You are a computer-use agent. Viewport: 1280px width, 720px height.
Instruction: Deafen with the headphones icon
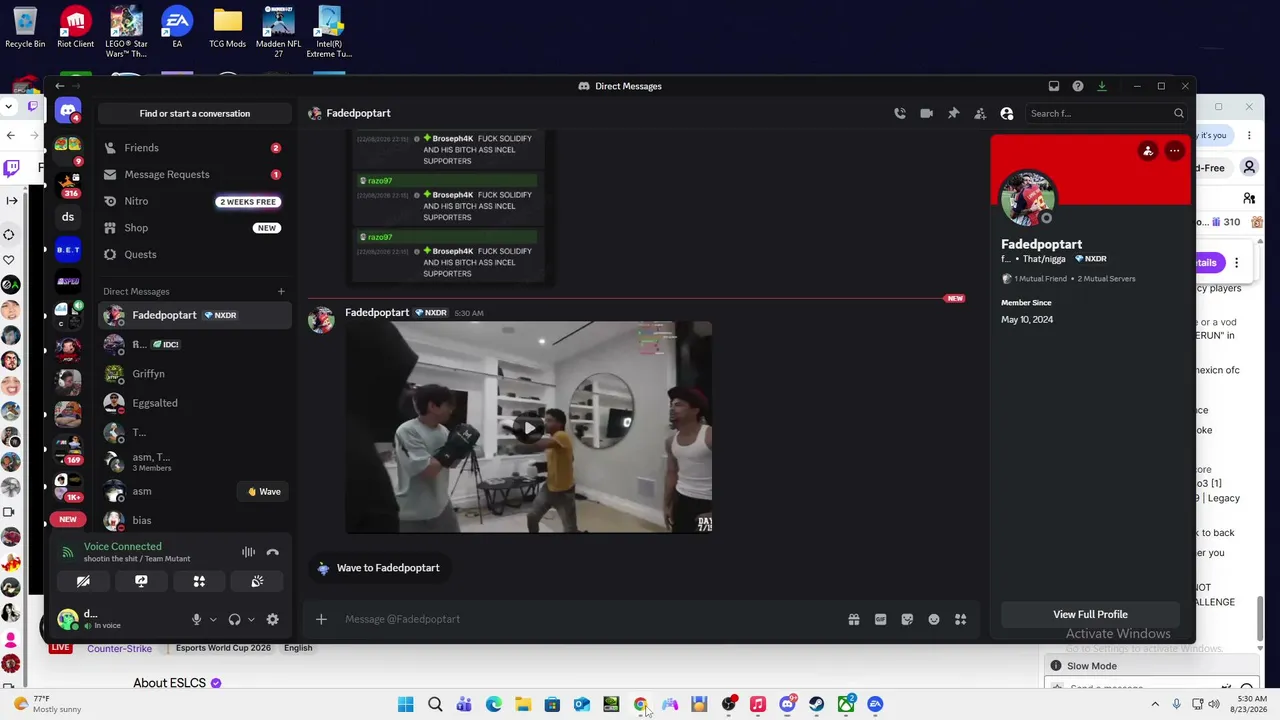[x=234, y=619]
